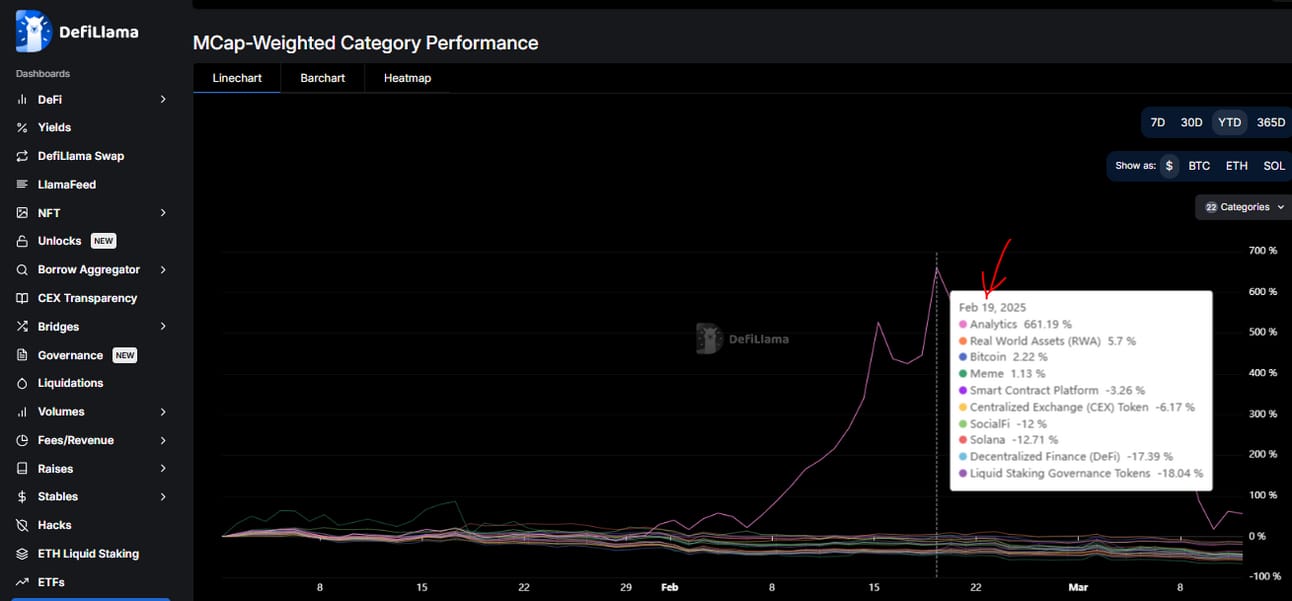
Task: Click the Fees/Revenue pie chart icon
Action: point(22,440)
